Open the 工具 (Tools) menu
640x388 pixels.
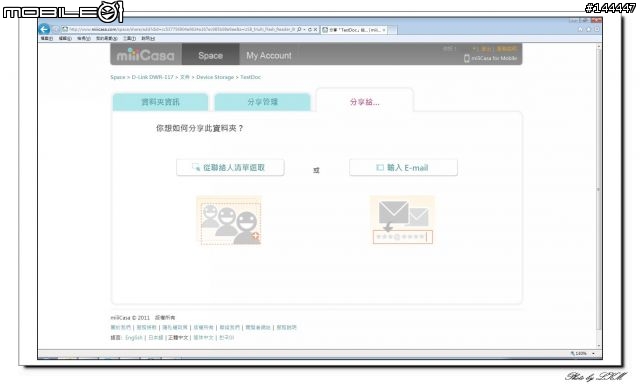click(x=129, y=38)
